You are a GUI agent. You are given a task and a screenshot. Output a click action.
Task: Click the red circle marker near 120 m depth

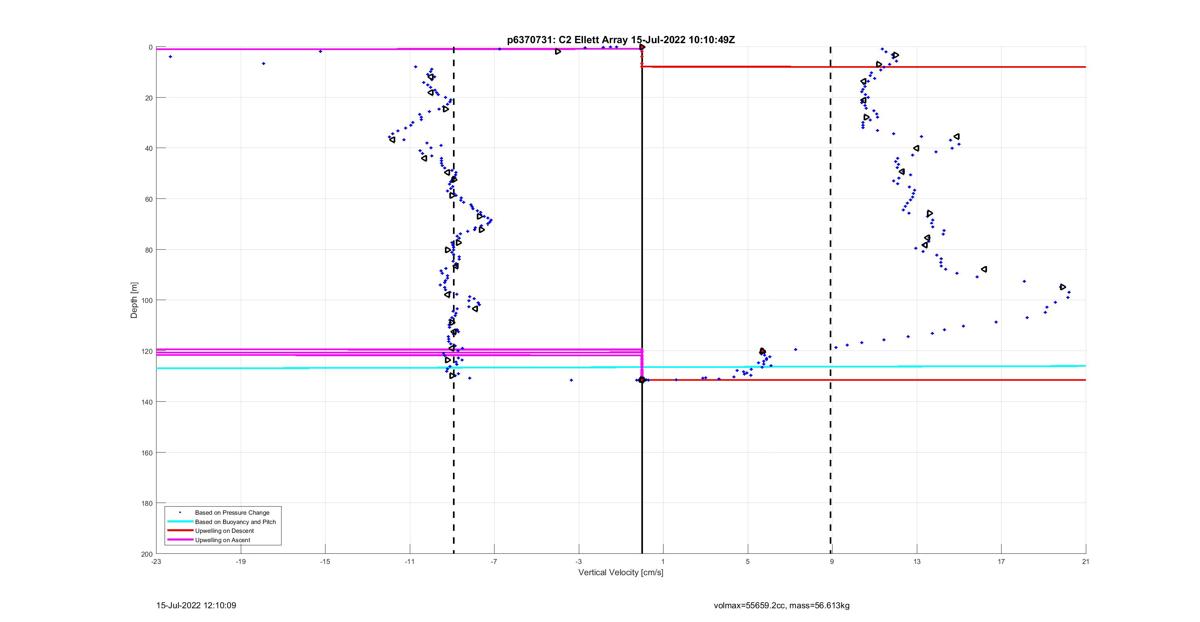(762, 351)
